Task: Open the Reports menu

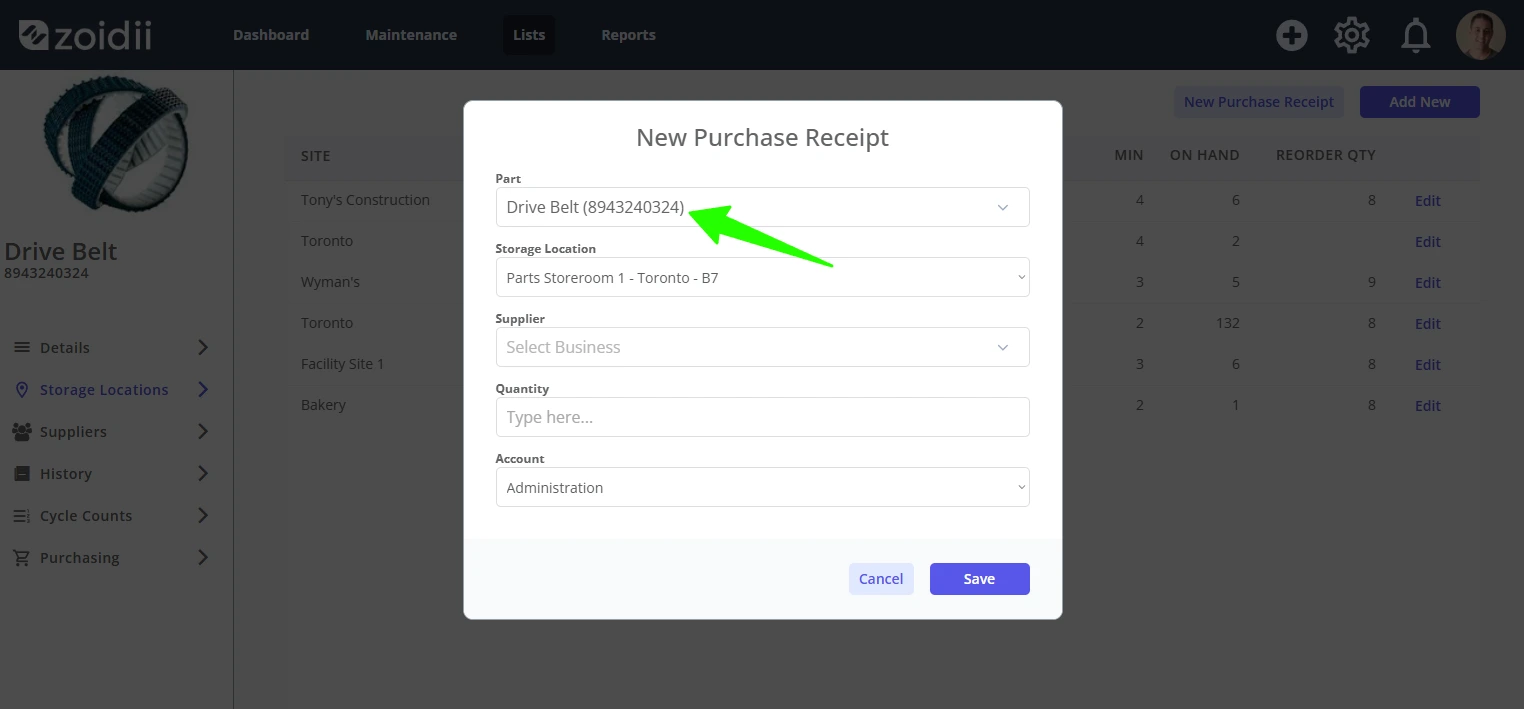Action: 628,35
